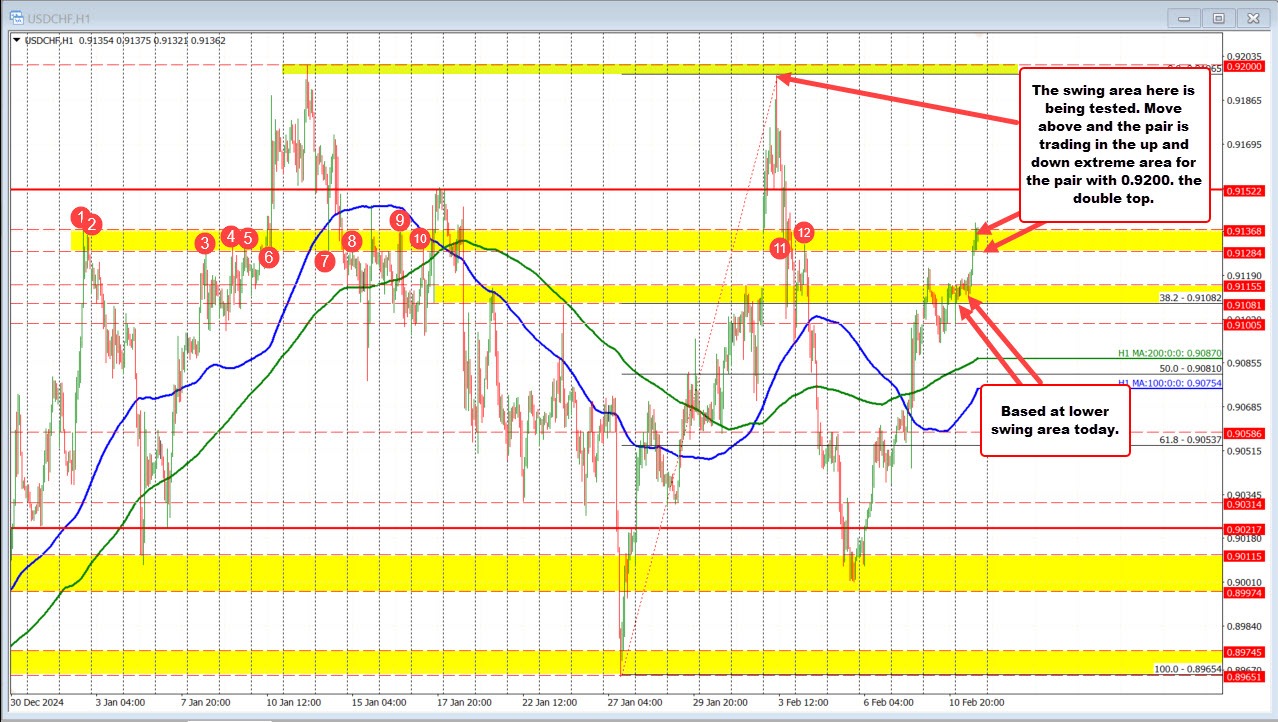Click red circle marker number 7

click(324, 261)
